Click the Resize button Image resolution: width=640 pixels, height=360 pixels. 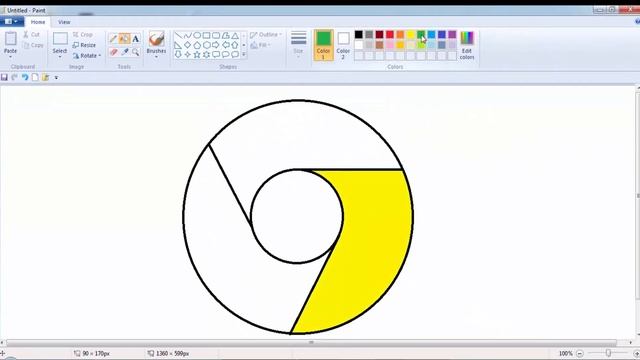pyautogui.click(x=84, y=45)
